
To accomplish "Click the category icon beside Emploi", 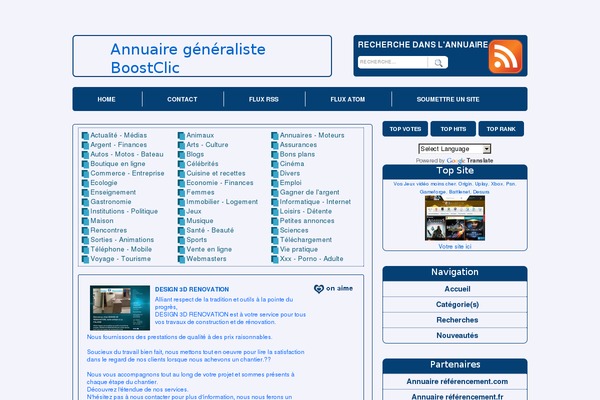I will click(x=275, y=183).
